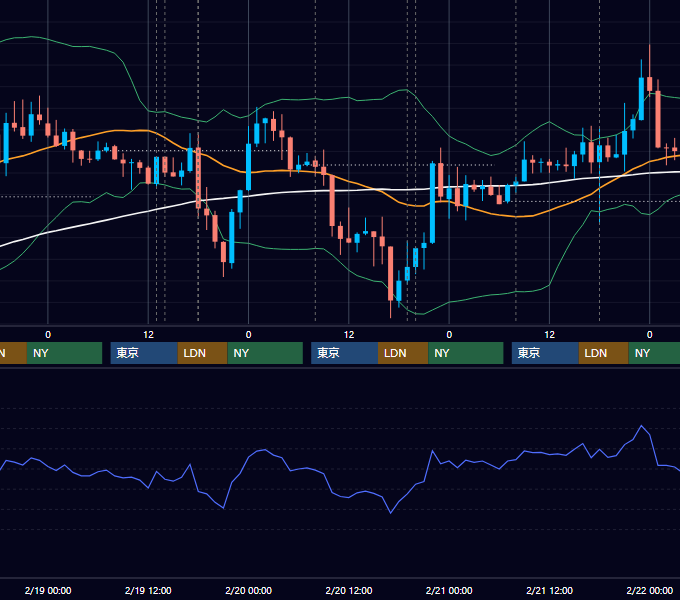Click the 12 hour label above 2/21 東京 session
680x600 pixels.
[x=549, y=335]
